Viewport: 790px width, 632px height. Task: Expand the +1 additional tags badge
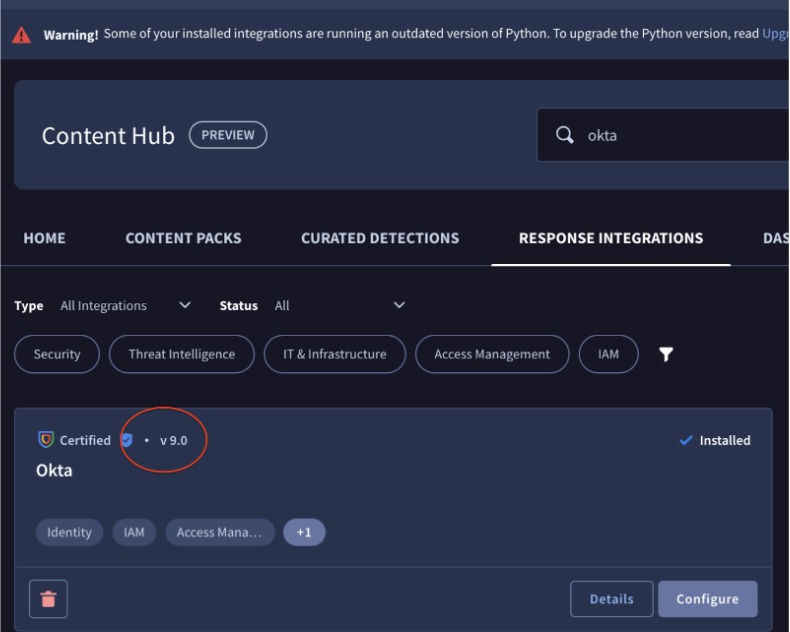(x=304, y=532)
